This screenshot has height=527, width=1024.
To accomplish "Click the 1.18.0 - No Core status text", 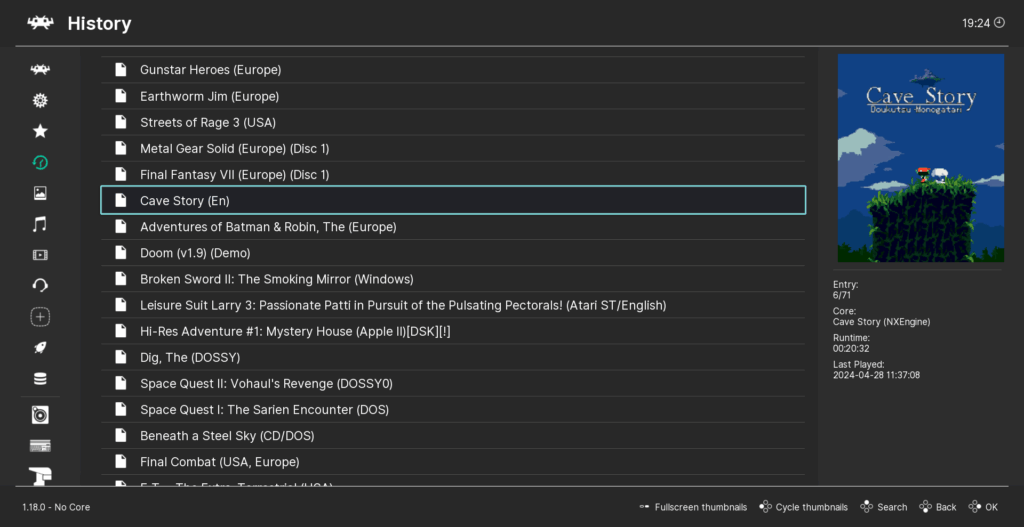I will [x=56, y=507].
